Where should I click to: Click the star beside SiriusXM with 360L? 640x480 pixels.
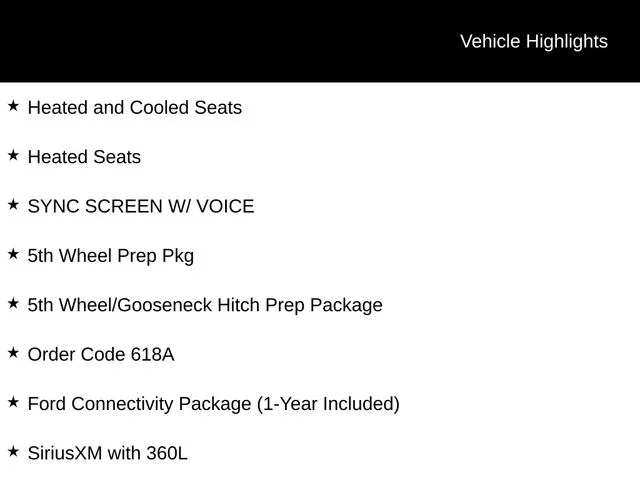coord(13,451)
